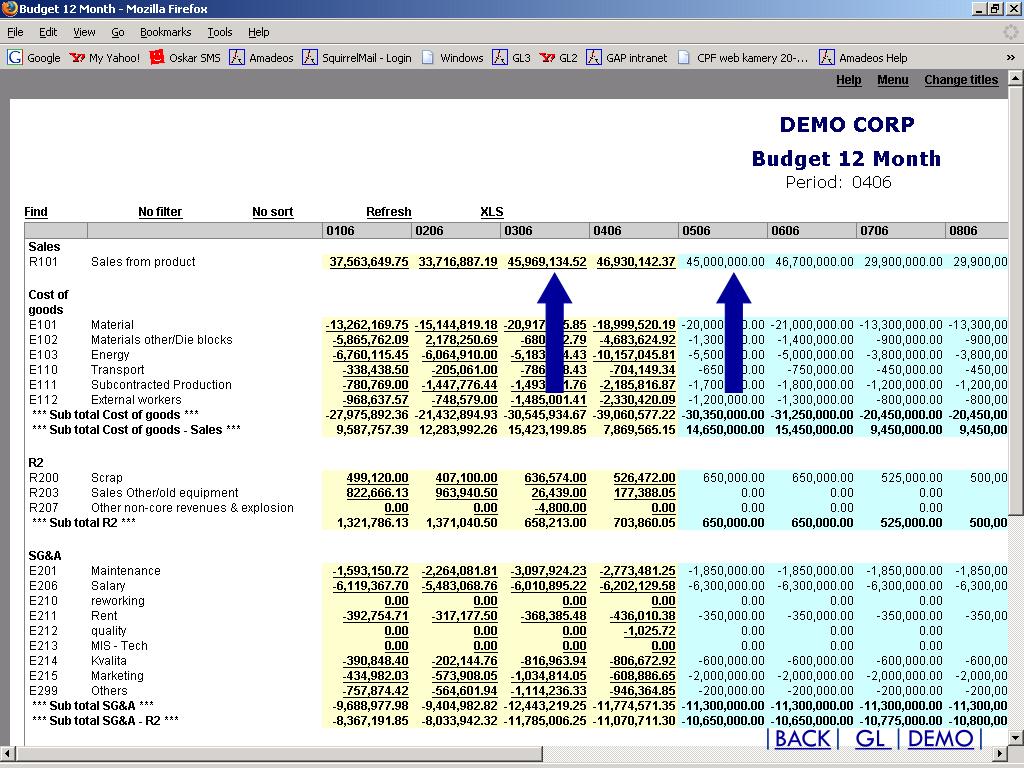Screen dimensions: 1024x768
Task: Open the Amadeos bookmark
Action: pos(261,57)
